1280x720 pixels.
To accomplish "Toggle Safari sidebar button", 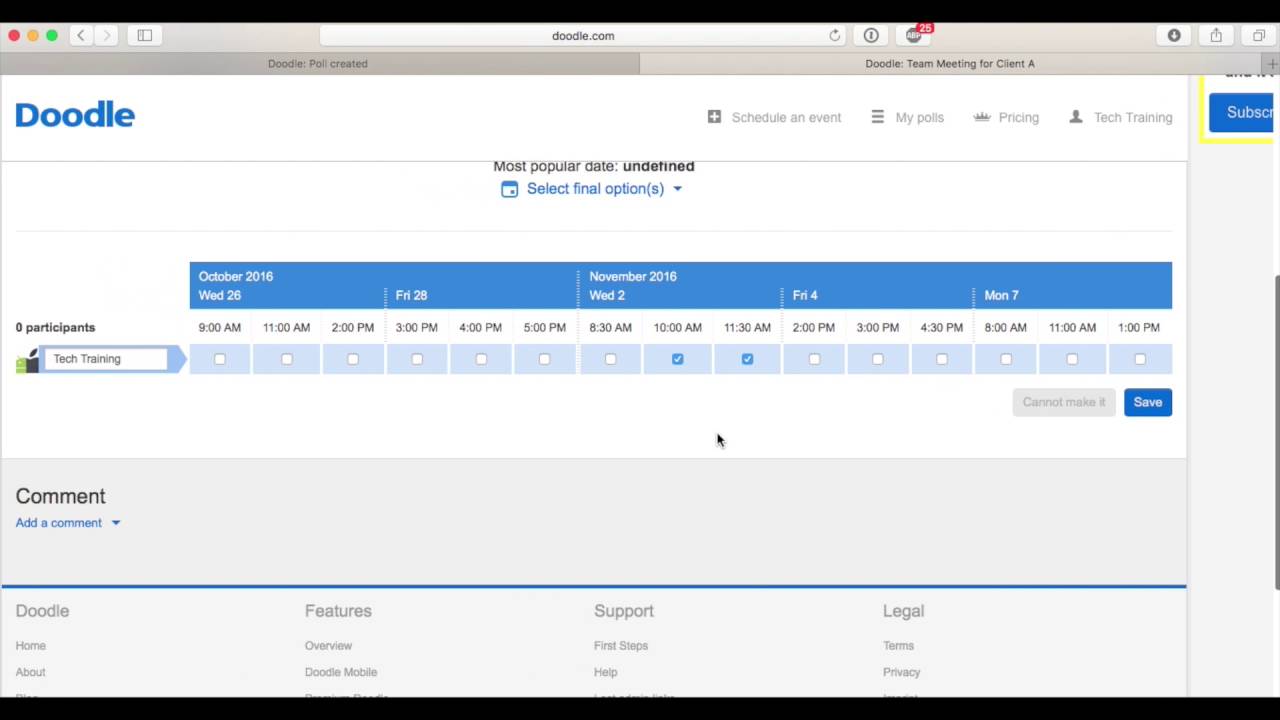I will coord(144,35).
